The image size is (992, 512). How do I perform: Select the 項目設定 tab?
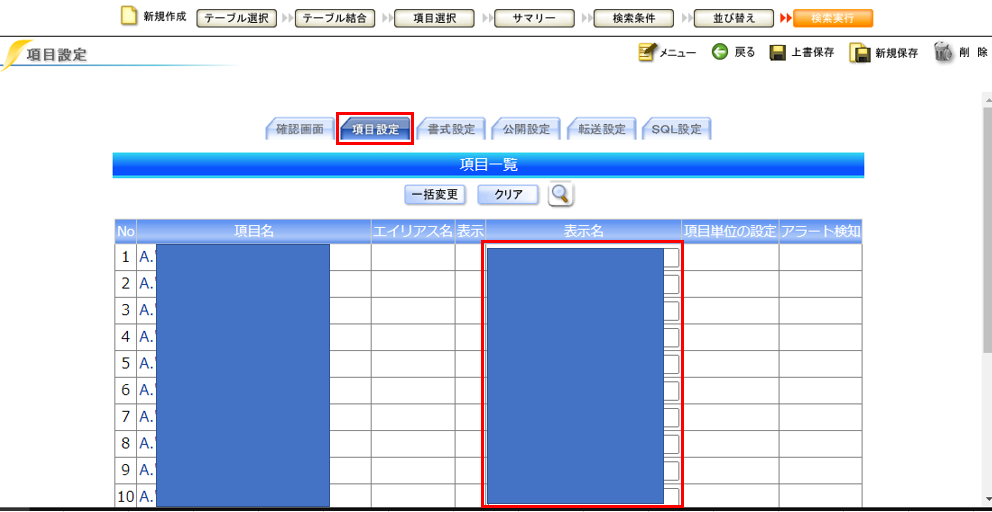(x=375, y=129)
